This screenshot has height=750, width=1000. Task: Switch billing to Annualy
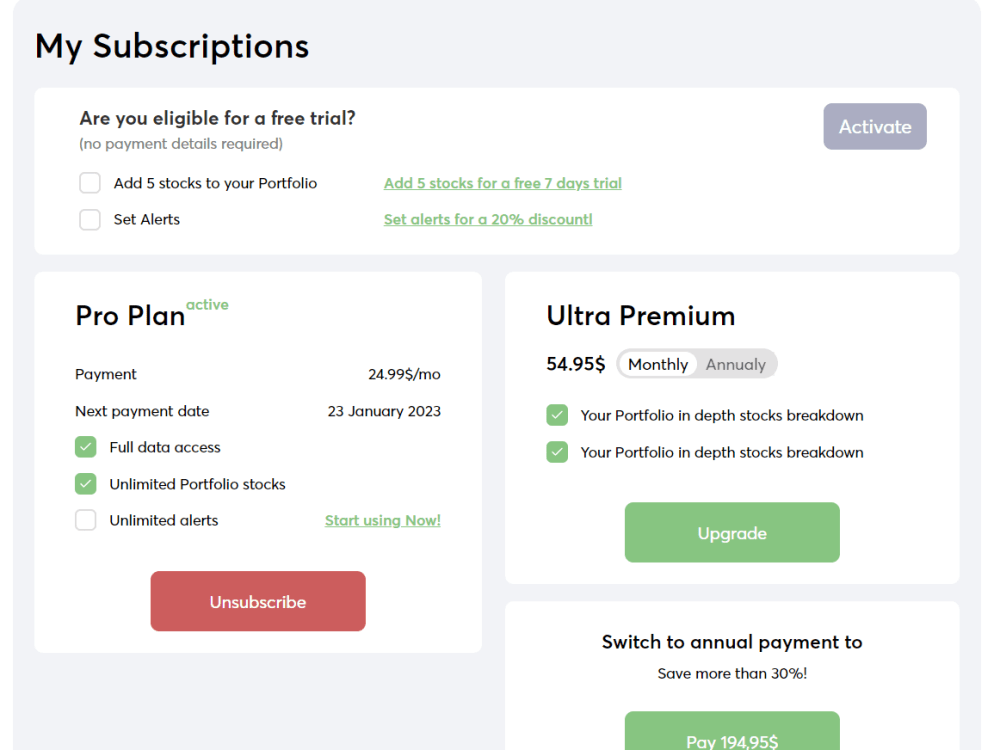[736, 364]
